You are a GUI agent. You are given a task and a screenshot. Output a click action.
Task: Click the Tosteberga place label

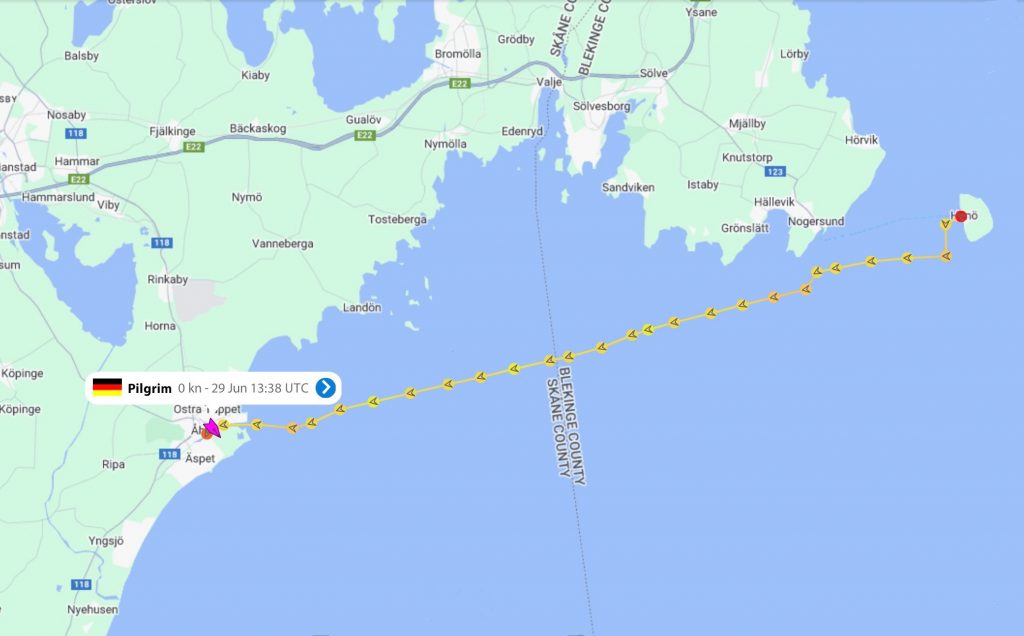tap(397, 219)
